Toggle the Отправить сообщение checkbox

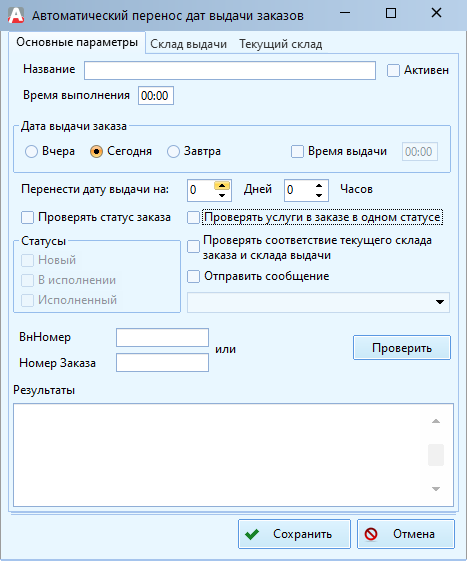(x=193, y=277)
